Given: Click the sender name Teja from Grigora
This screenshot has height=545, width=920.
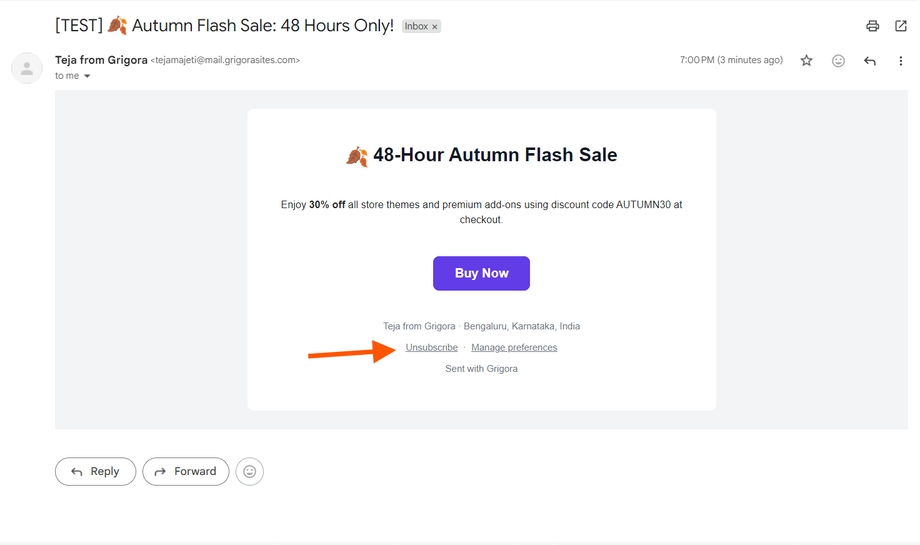Looking at the screenshot, I should (101, 60).
